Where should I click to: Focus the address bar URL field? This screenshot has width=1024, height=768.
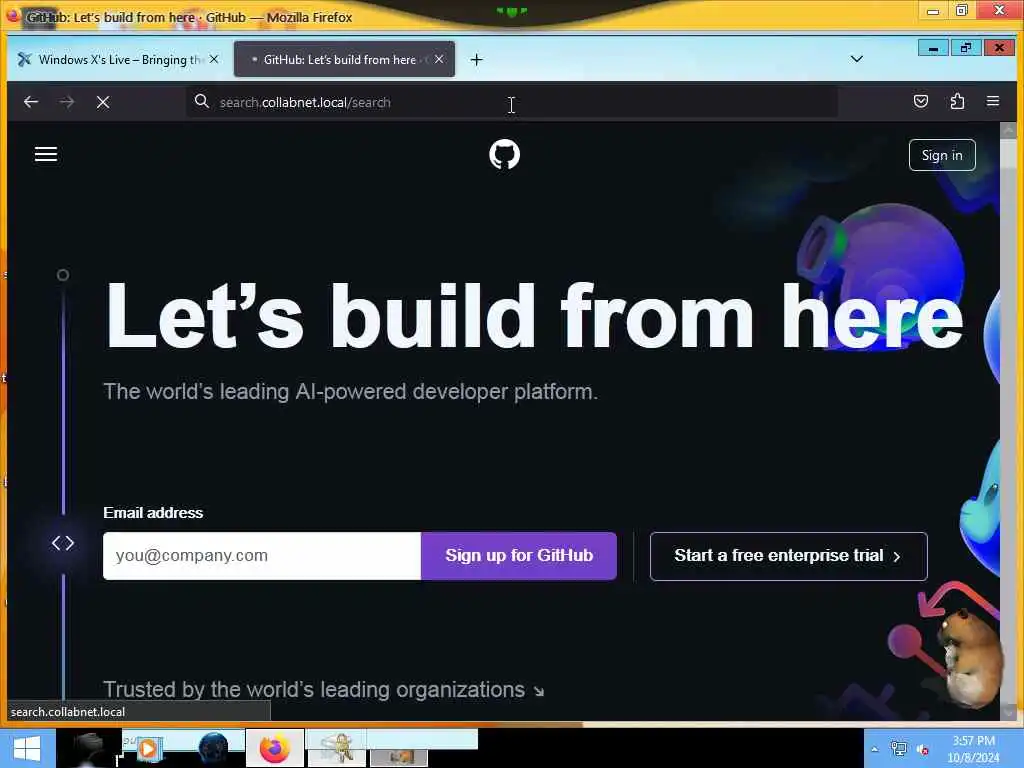pyautogui.click(x=511, y=102)
